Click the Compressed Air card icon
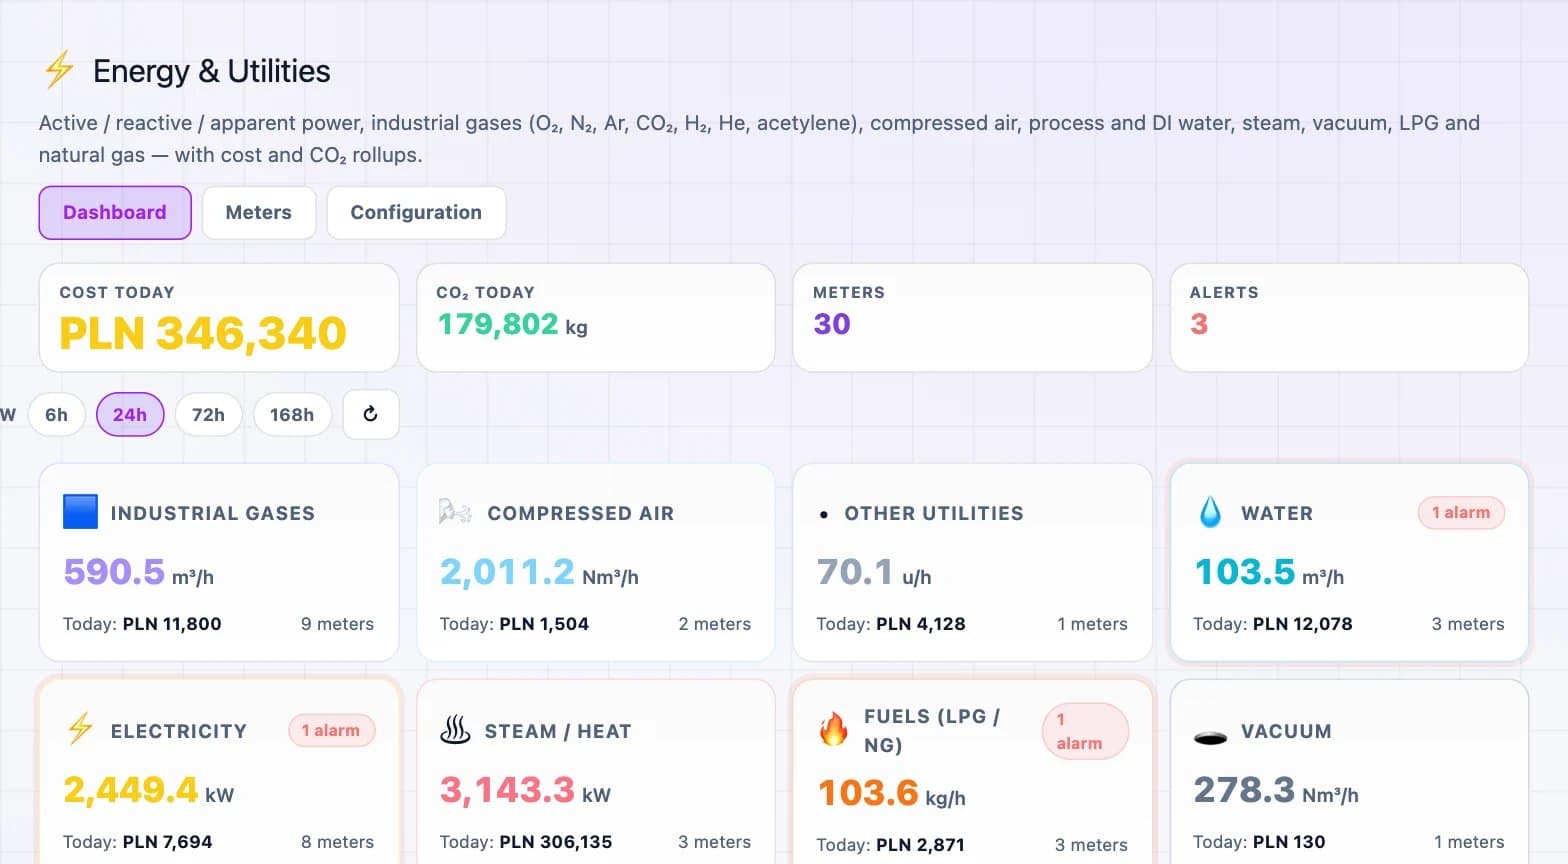The height and width of the screenshot is (864, 1568). pos(455,513)
